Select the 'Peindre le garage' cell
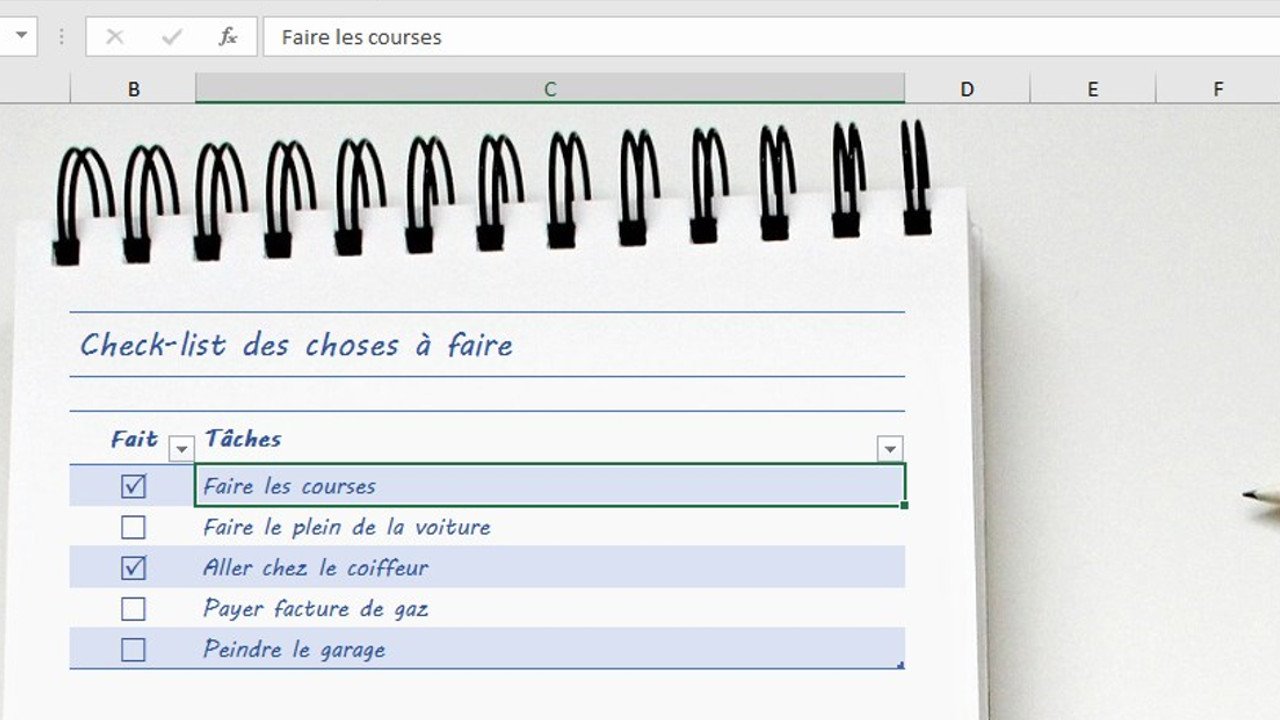 pyautogui.click(x=550, y=649)
